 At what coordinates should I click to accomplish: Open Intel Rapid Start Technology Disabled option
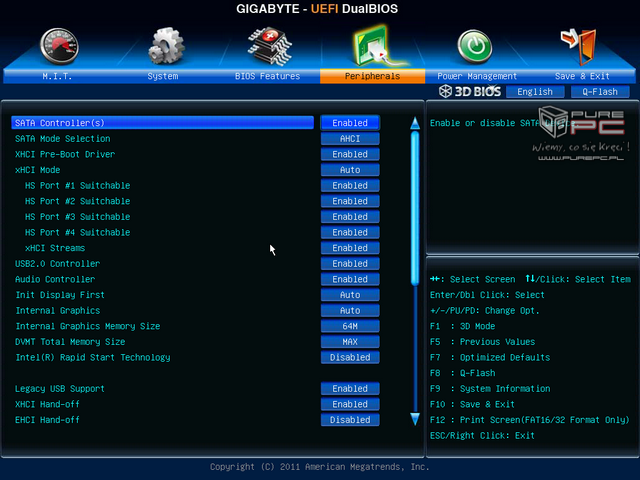(350, 358)
